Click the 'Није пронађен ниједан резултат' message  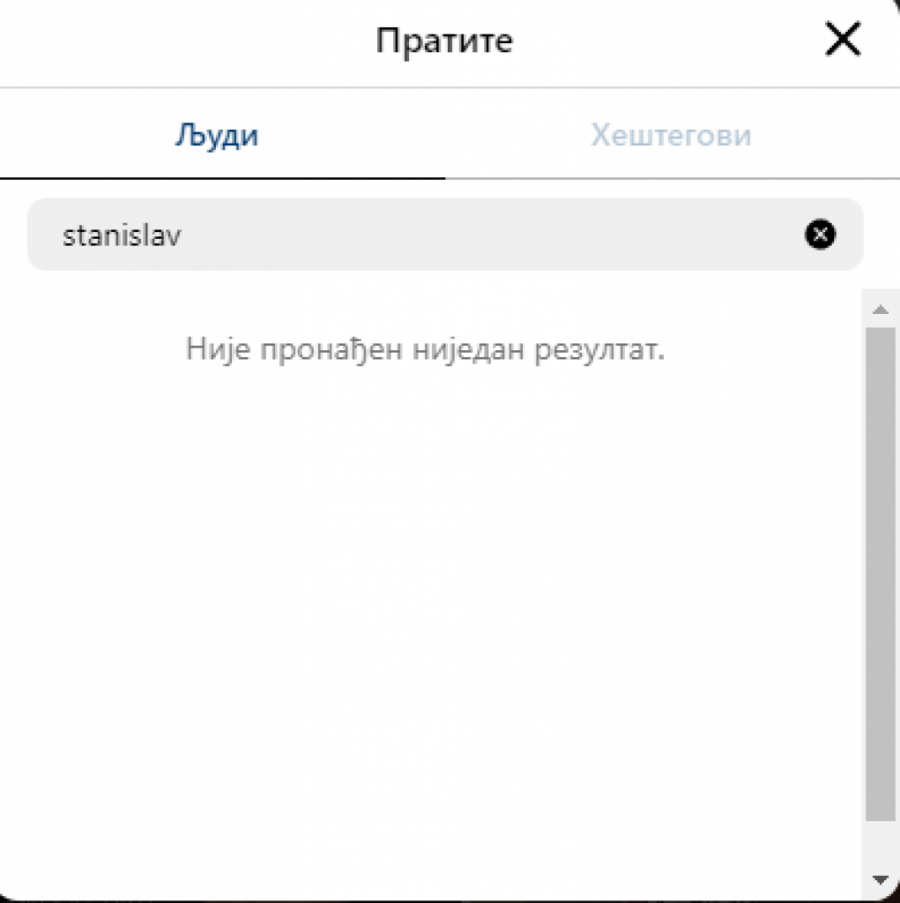(x=425, y=351)
